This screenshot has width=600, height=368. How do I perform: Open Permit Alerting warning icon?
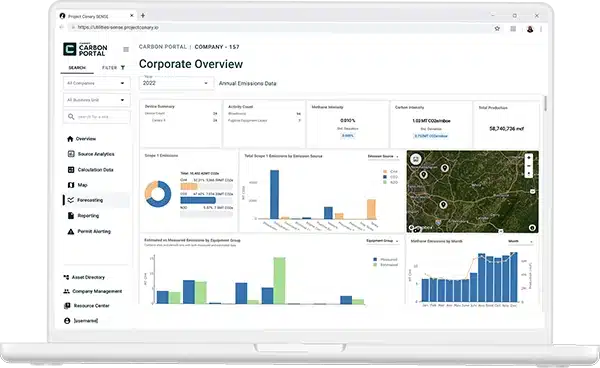[71, 231]
